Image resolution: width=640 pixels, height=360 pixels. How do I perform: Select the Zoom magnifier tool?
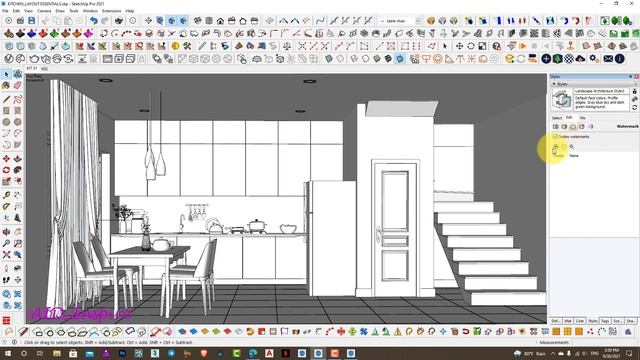tap(6, 243)
